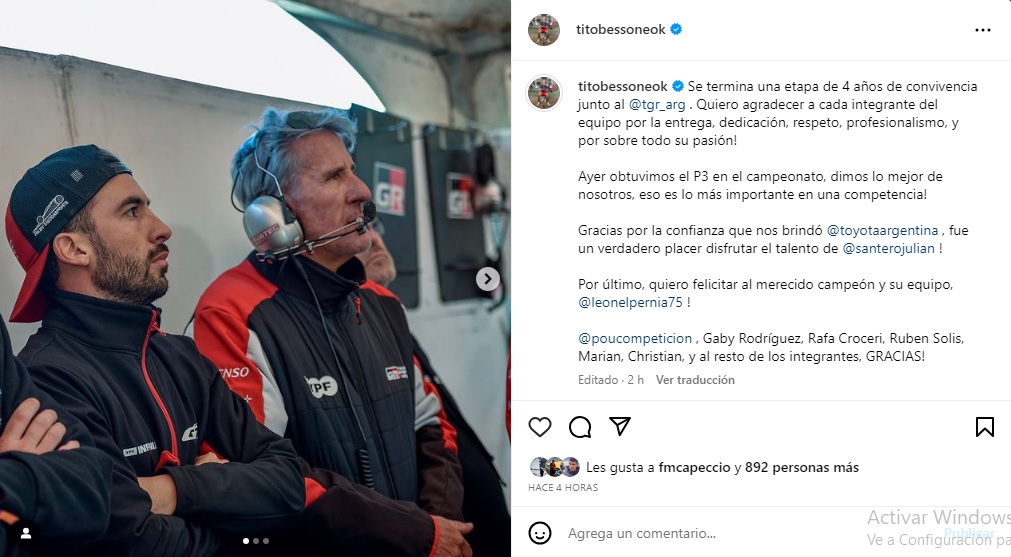
Task: View likes list via 892 personas más
Action: pyautogui.click(x=801, y=467)
